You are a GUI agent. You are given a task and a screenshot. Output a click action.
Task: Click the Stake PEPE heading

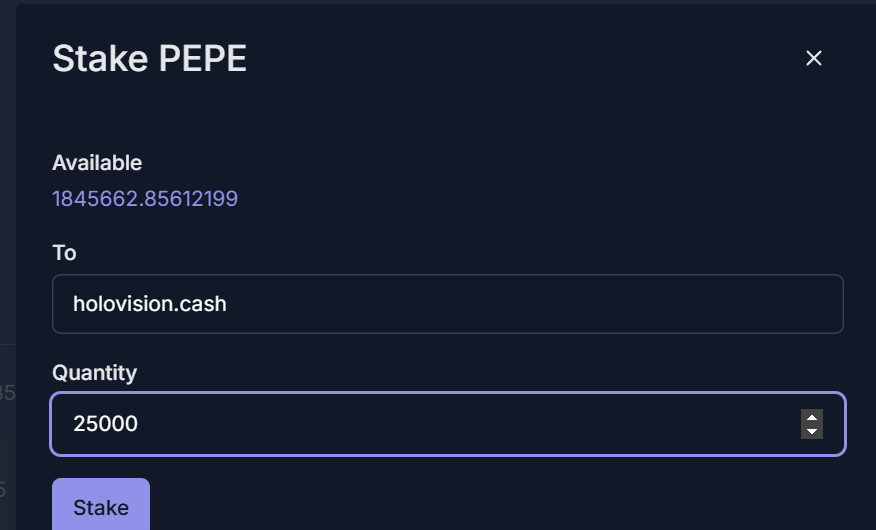pos(150,59)
